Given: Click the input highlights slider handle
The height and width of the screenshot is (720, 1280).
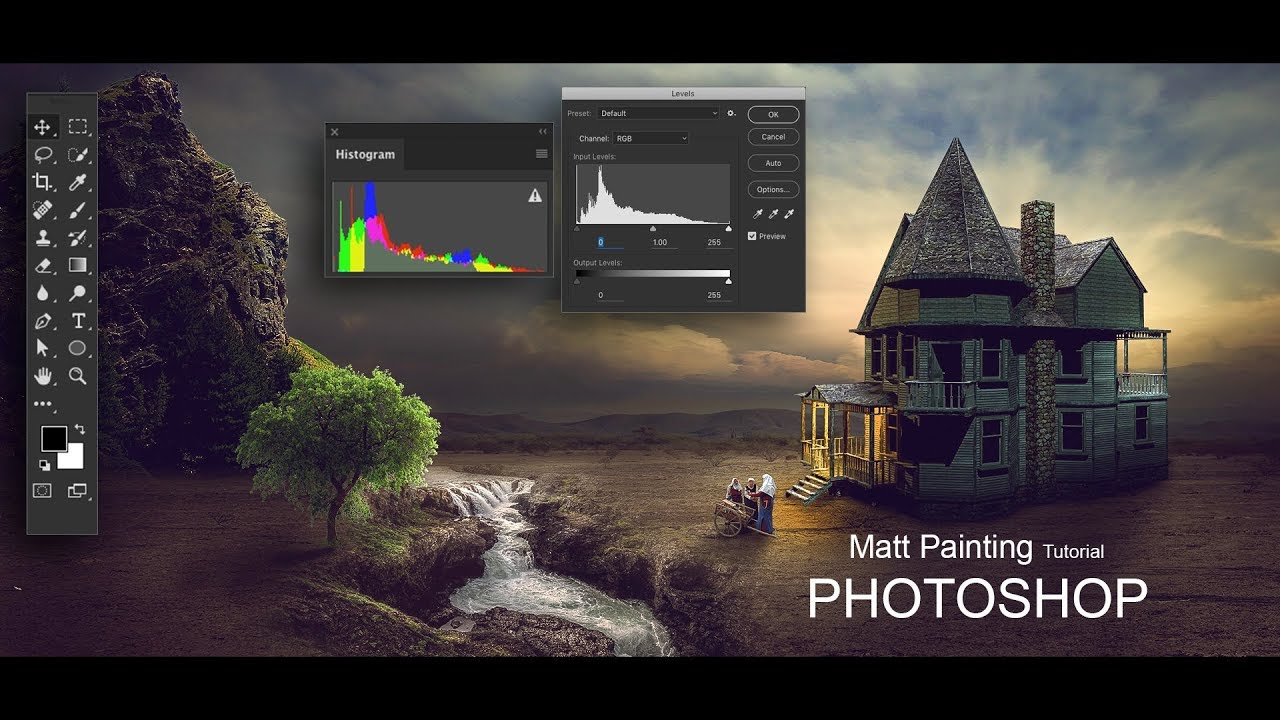Looking at the screenshot, I should 729,229.
